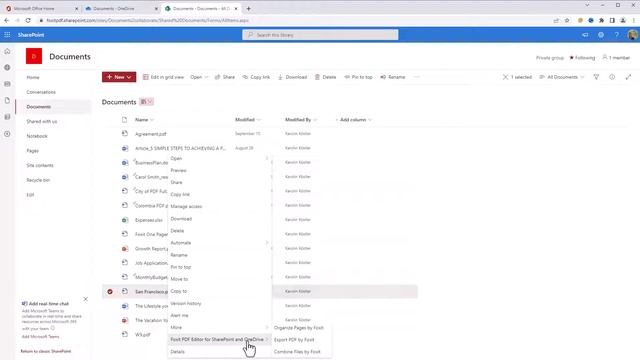The width and height of the screenshot is (640, 360).
Task: Open the details pane info icon
Action: (612, 77)
